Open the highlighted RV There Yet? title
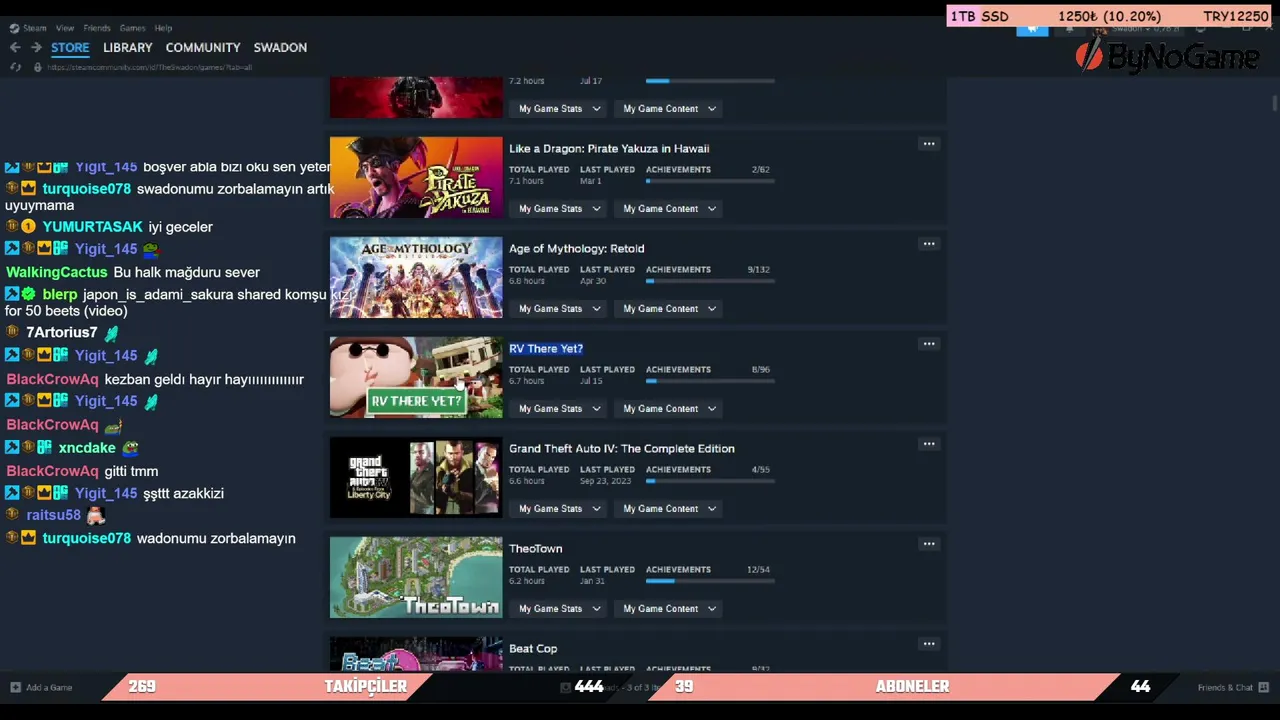Viewport: 1280px width, 720px height. click(x=546, y=349)
